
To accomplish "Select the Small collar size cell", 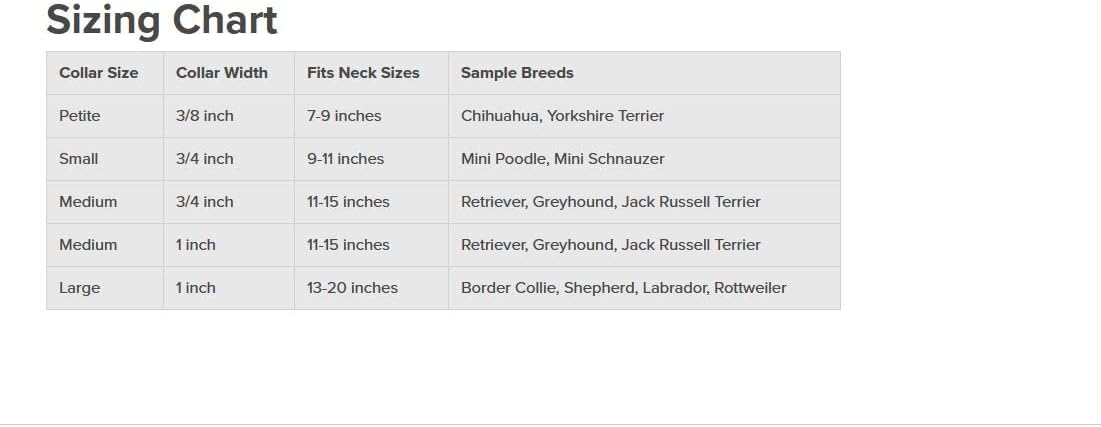I will point(79,159).
